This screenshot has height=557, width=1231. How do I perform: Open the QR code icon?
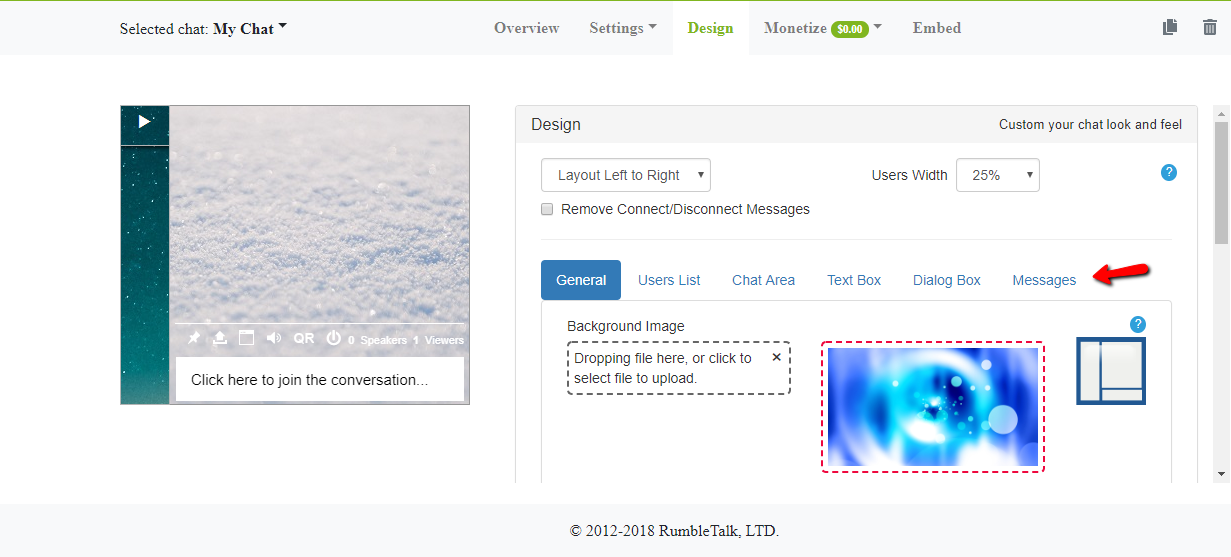pos(303,339)
